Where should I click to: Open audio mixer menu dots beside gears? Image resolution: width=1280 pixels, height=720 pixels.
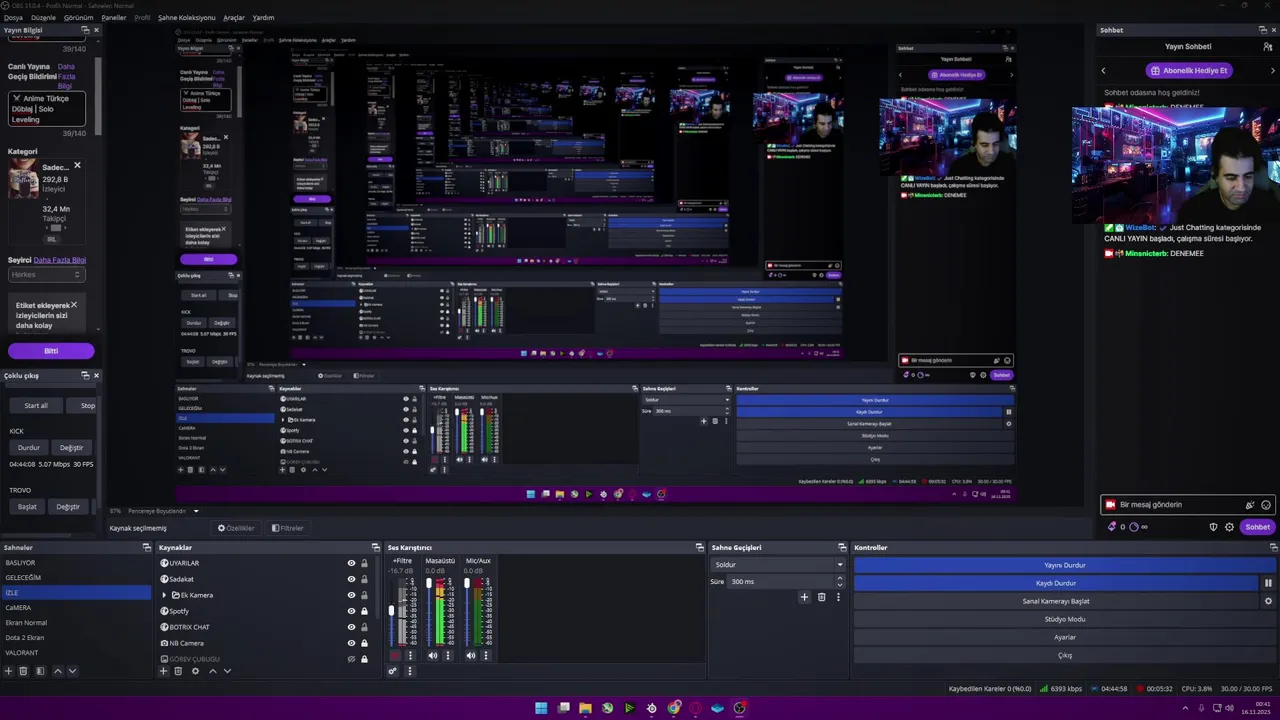point(409,671)
